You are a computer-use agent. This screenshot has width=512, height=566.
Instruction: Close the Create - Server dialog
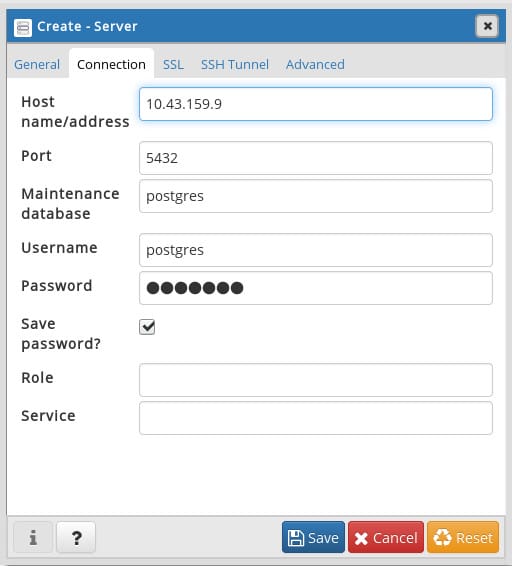pos(487,26)
